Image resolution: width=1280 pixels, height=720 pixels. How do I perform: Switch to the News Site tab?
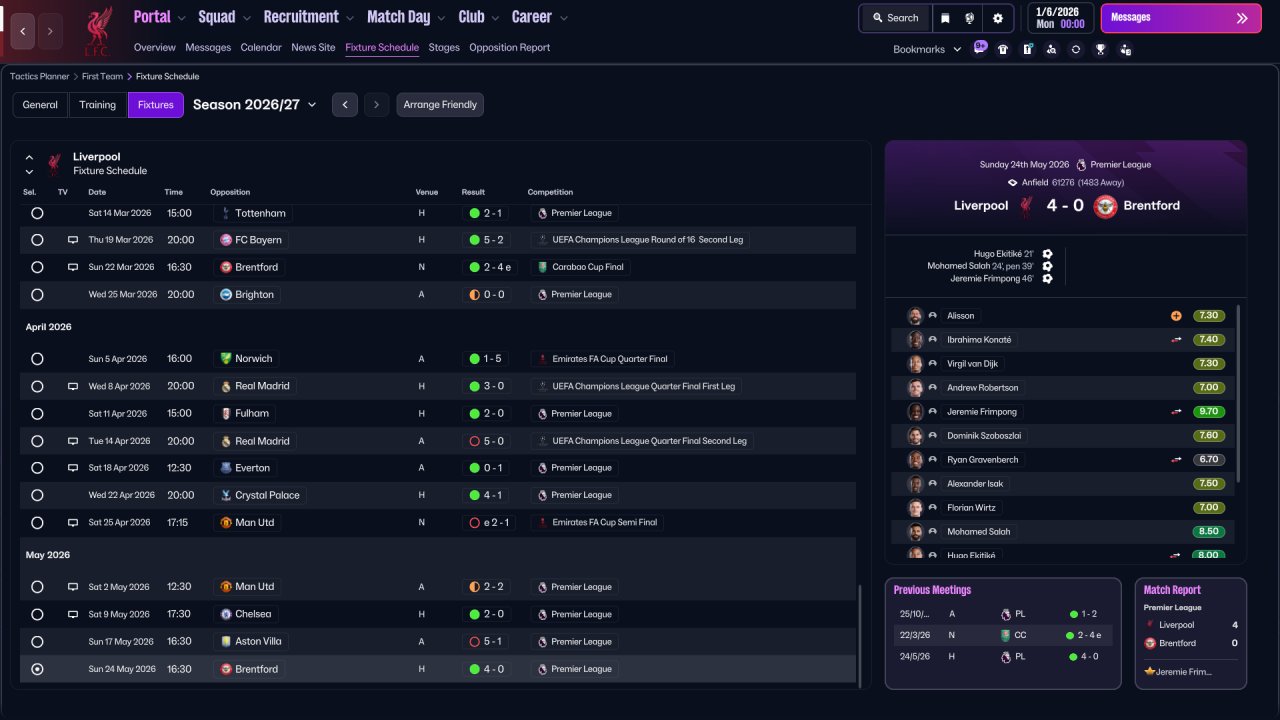tap(313, 47)
